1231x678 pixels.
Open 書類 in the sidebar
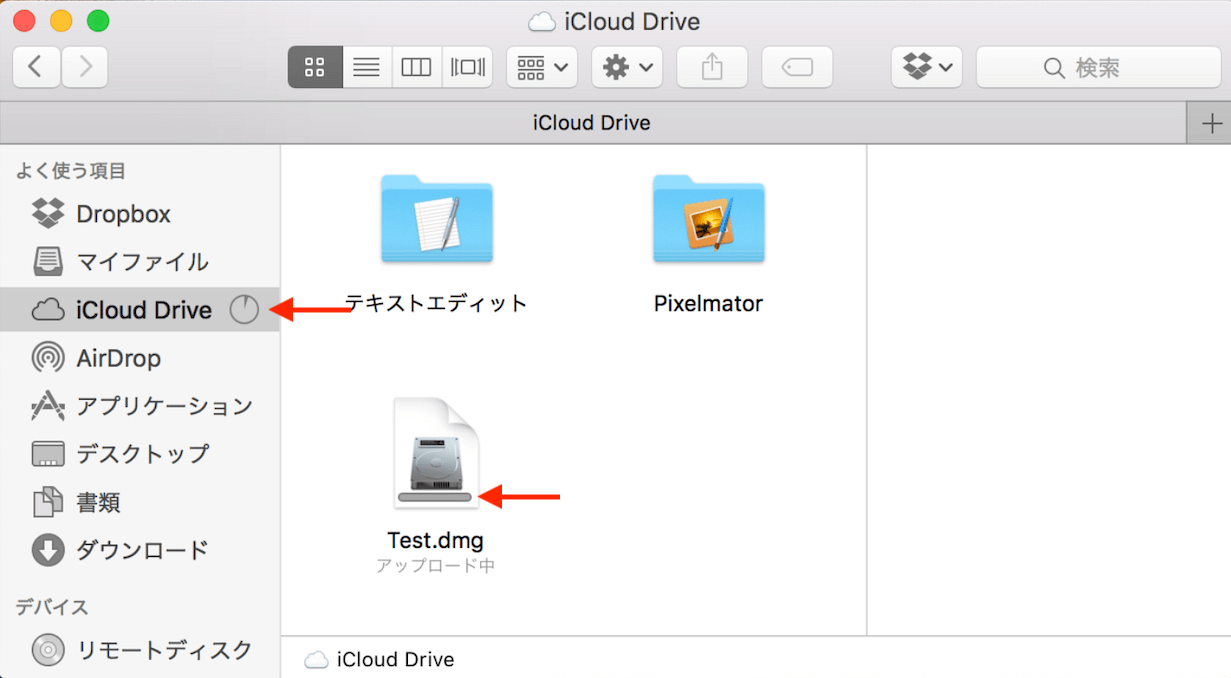click(x=140, y=502)
